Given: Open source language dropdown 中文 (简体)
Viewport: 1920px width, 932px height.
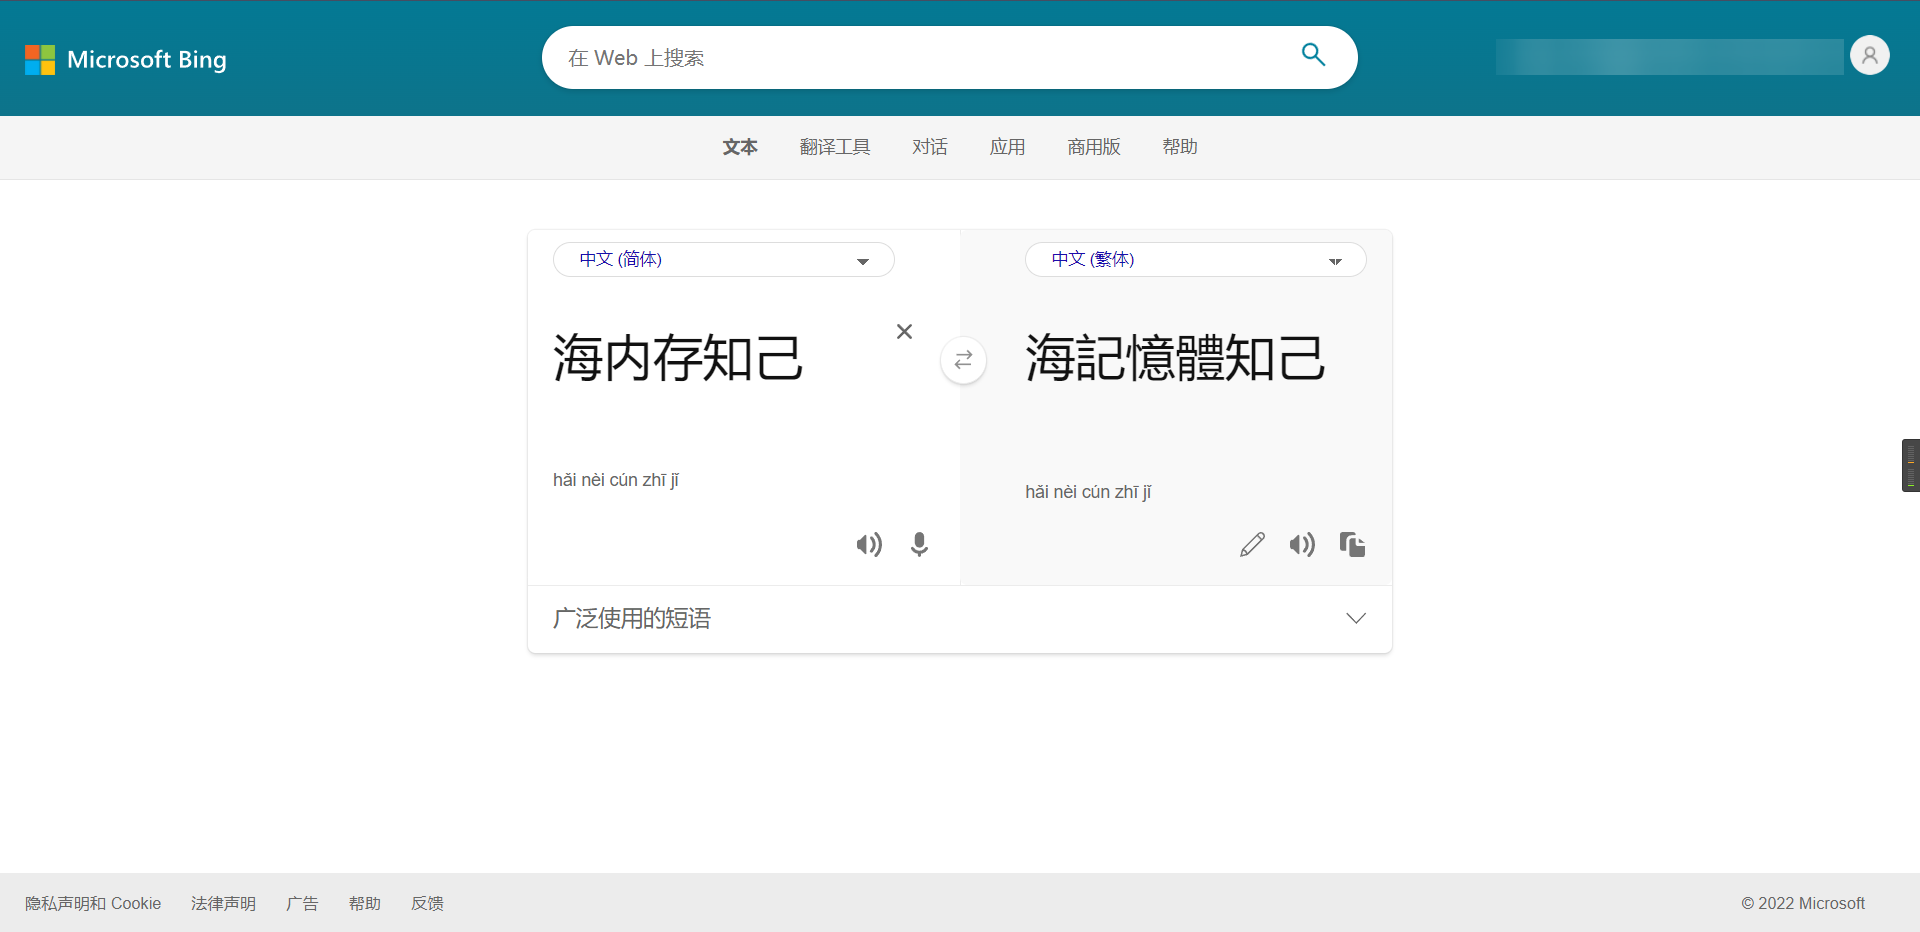Looking at the screenshot, I should click(723, 260).
